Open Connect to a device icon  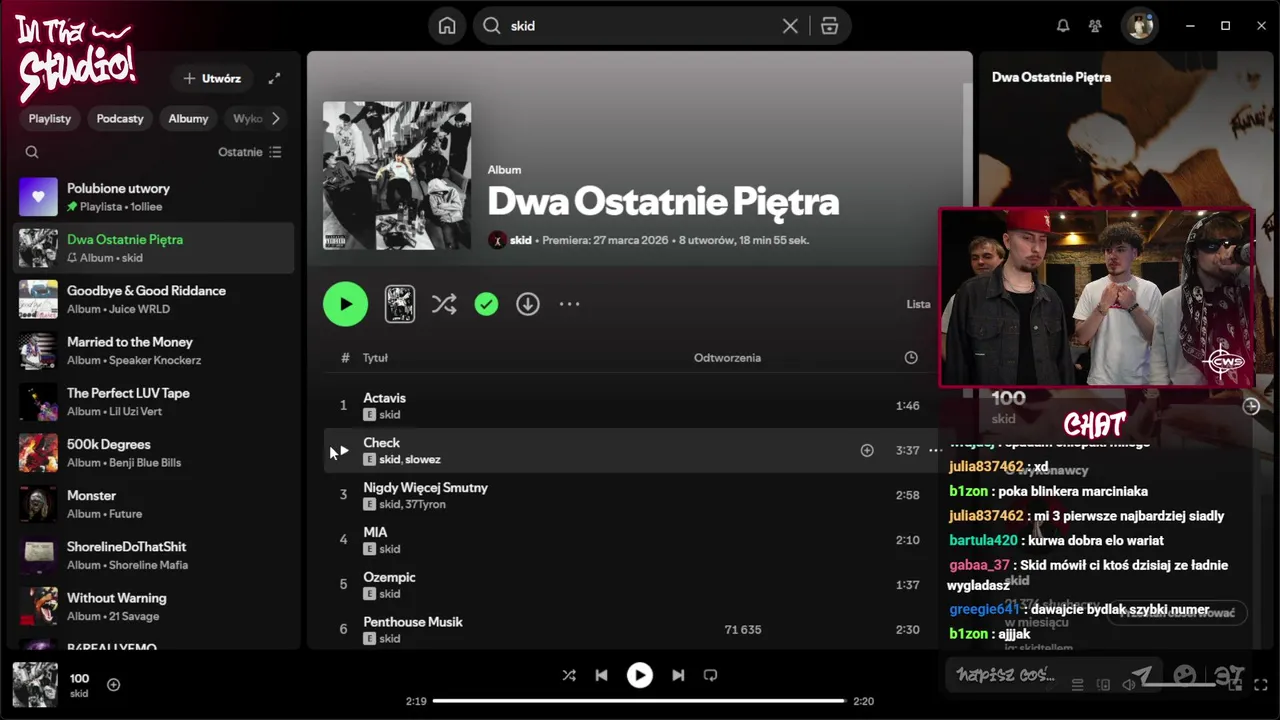tap(1103, 685)
